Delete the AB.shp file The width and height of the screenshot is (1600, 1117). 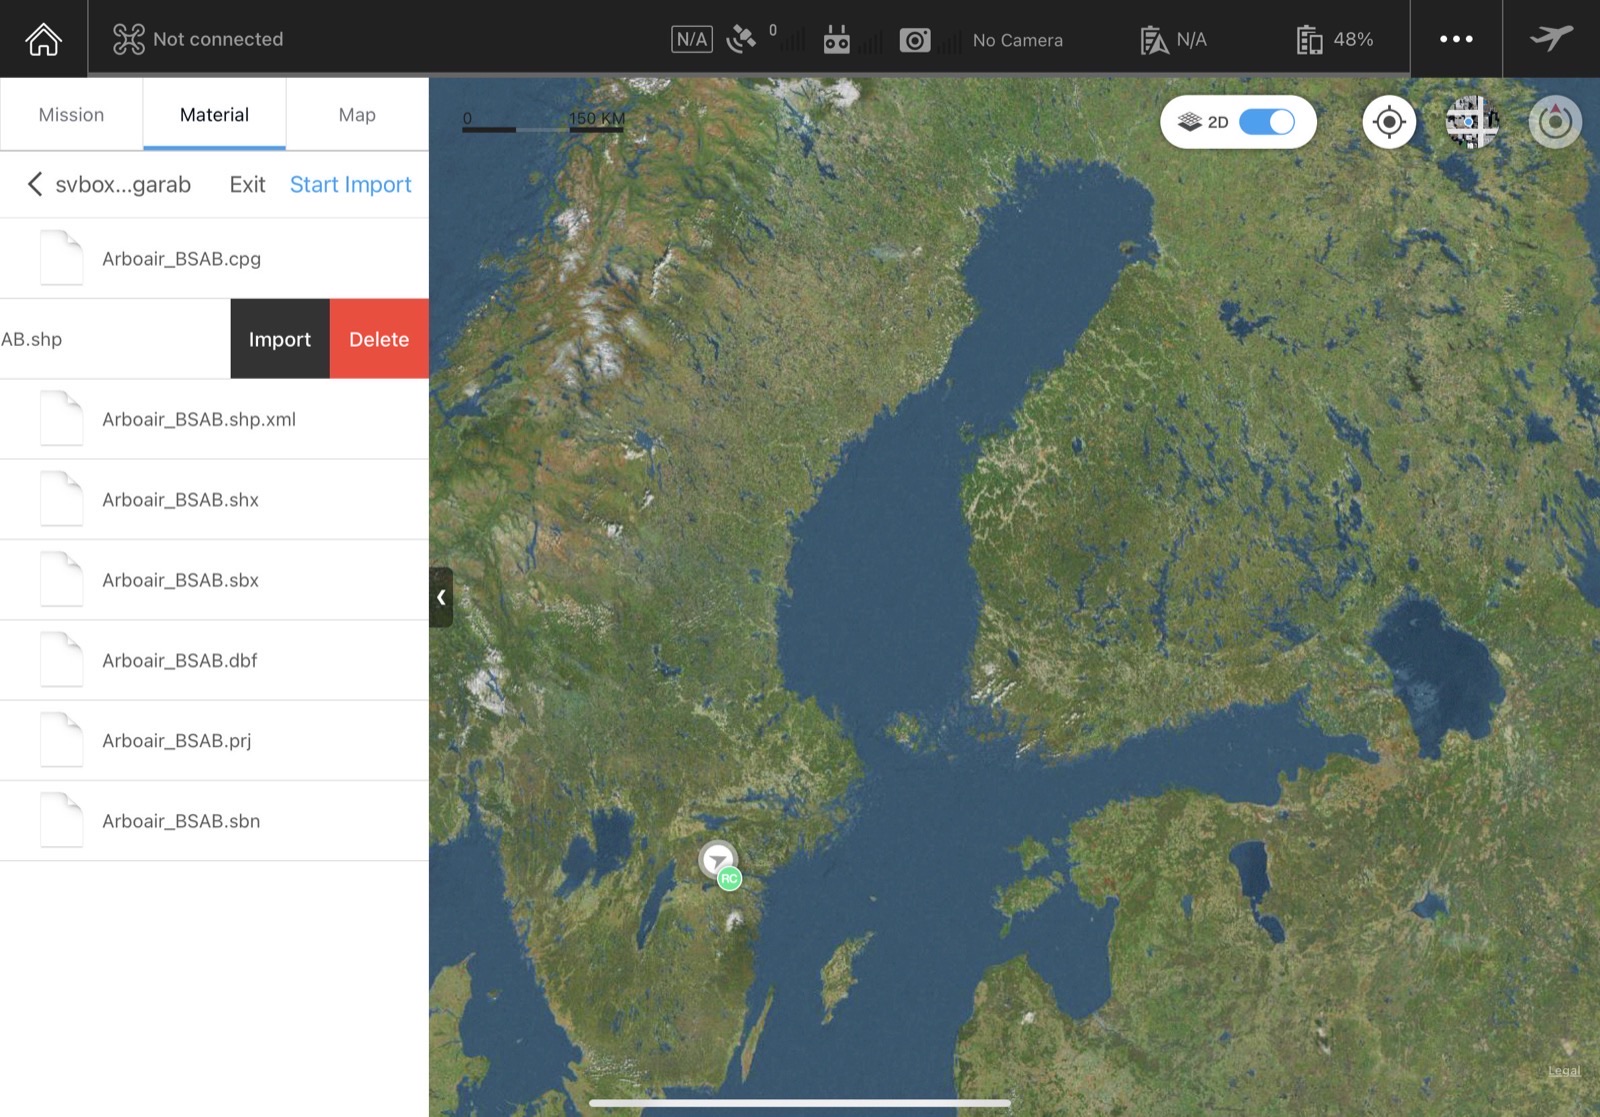(379, 339)
